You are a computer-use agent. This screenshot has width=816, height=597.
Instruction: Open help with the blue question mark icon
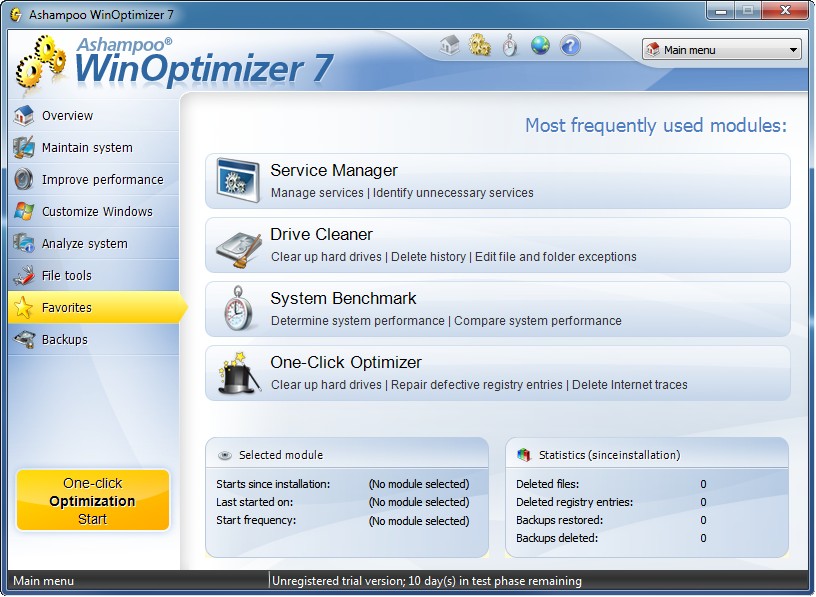coord(570,46)
